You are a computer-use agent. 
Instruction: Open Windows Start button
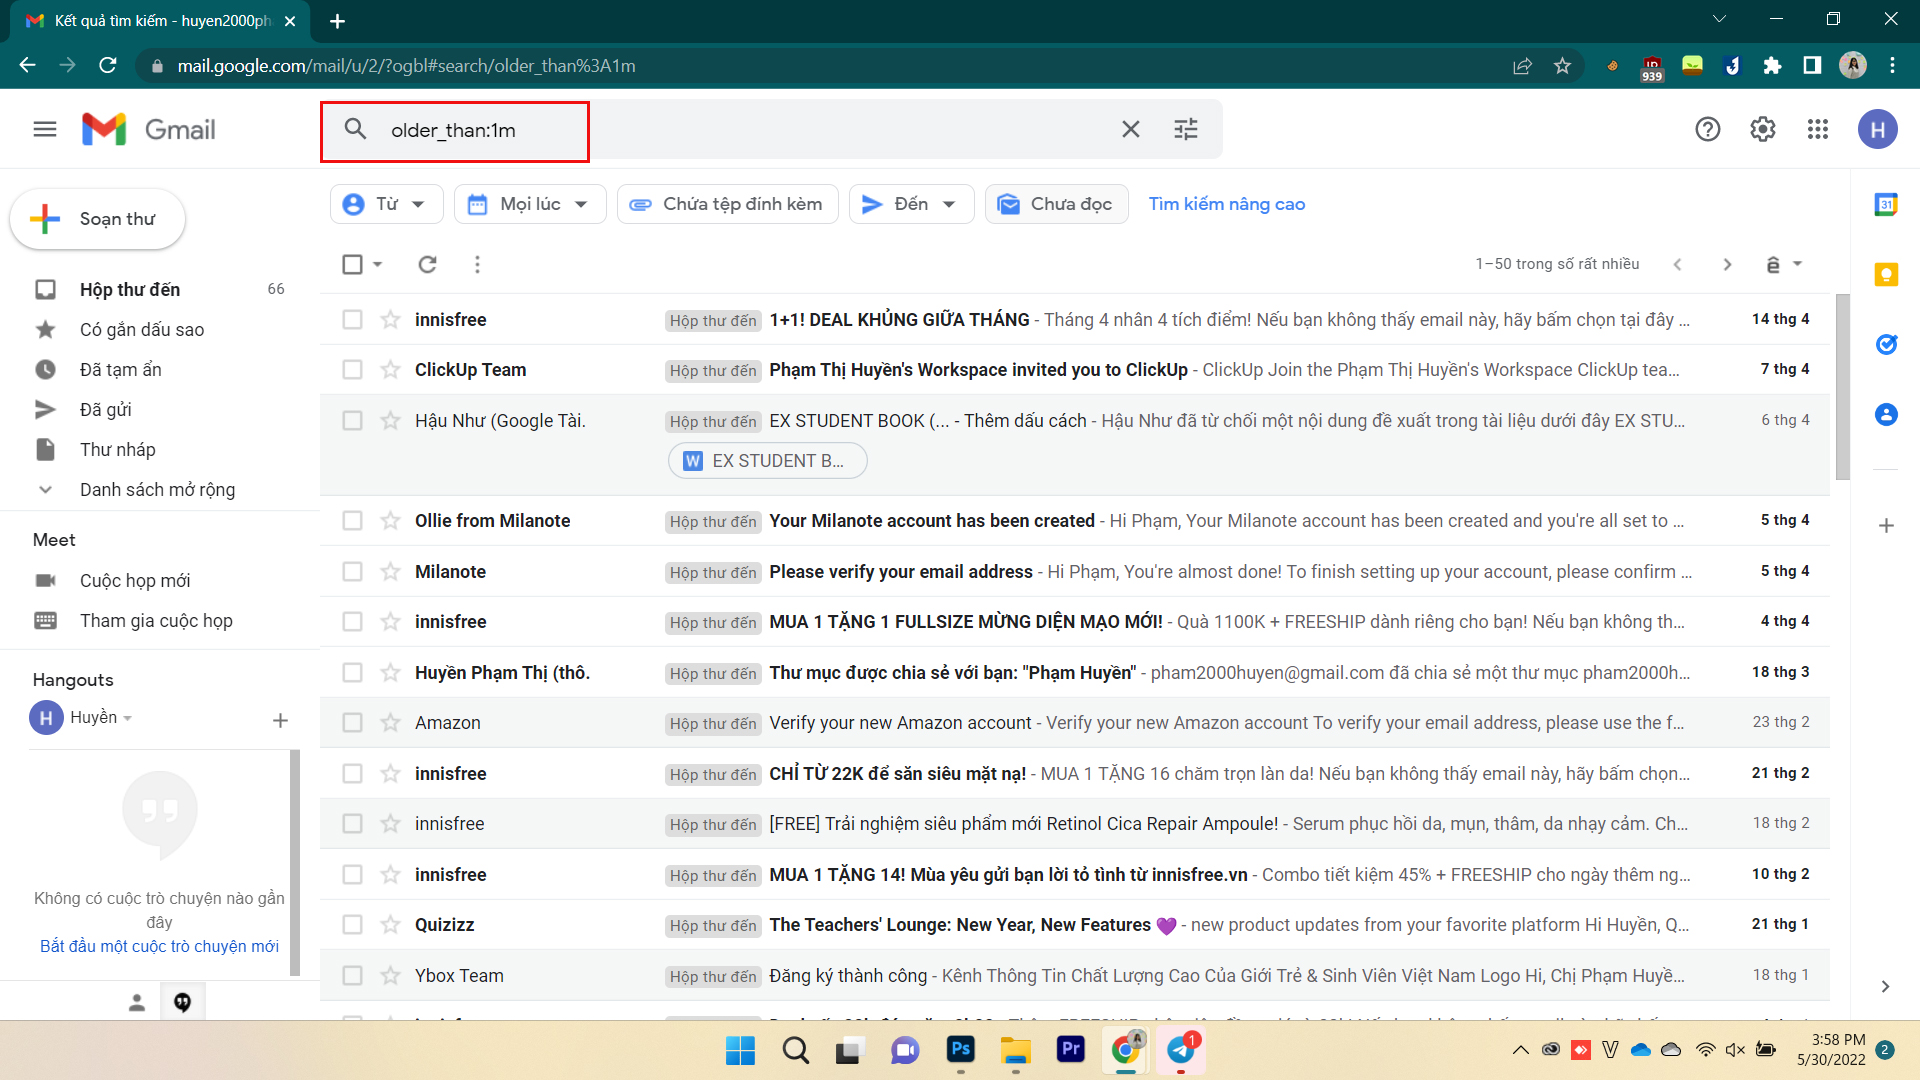[740, 1050]
